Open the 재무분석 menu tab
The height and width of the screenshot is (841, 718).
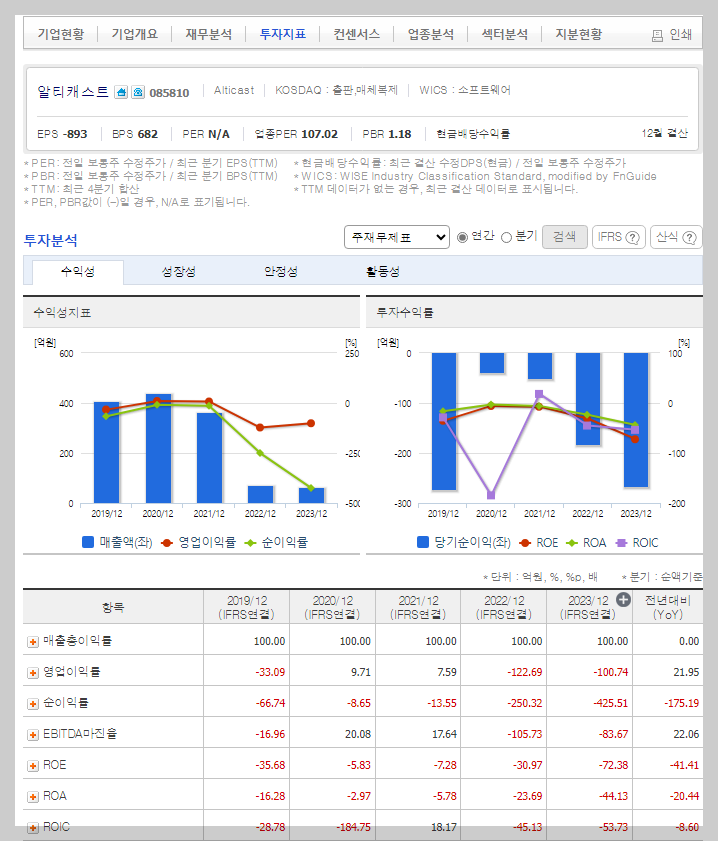tap(209, 34)
